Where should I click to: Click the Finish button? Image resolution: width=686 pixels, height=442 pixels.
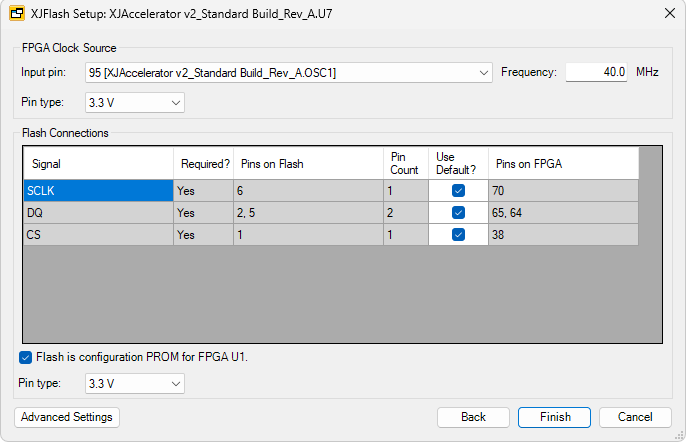click(x=554, y=417)
